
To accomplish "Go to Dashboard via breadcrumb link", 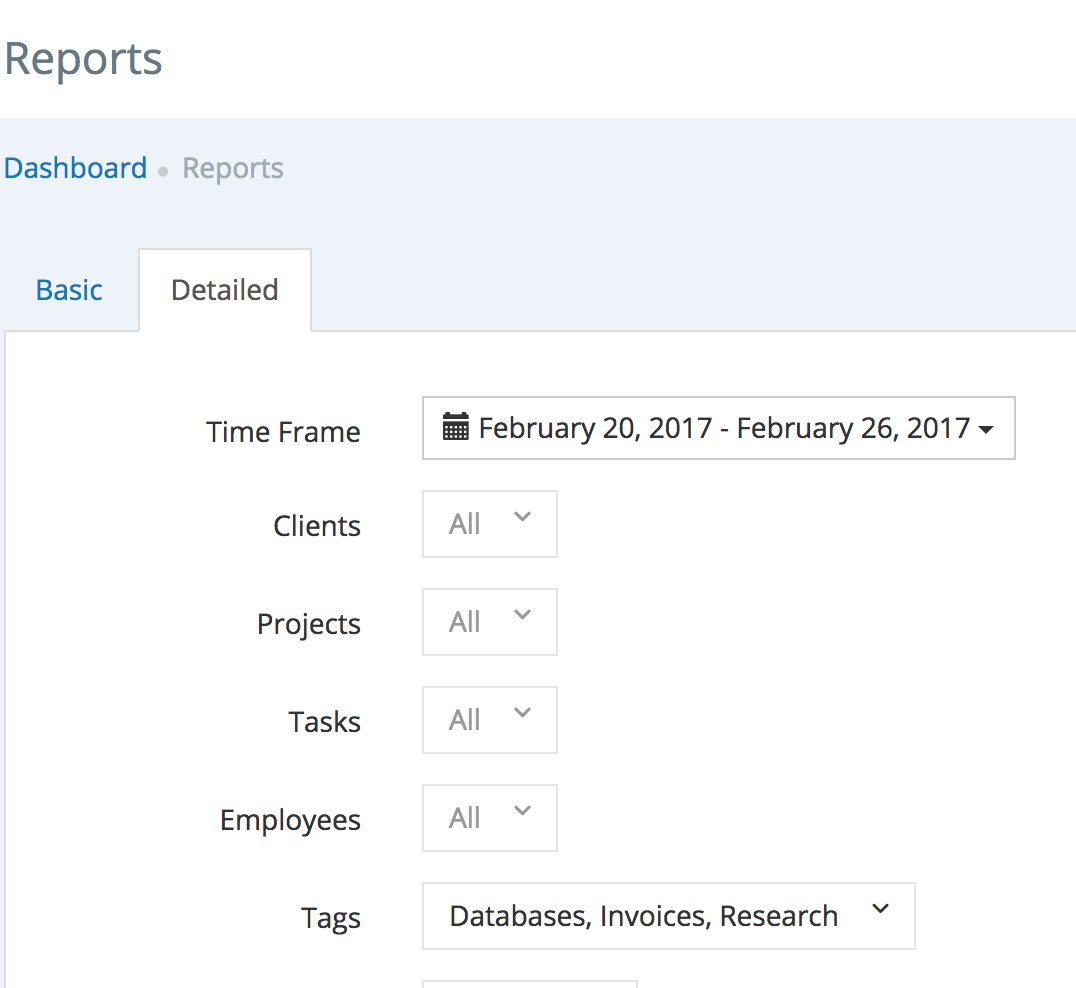I will [76, 168].
